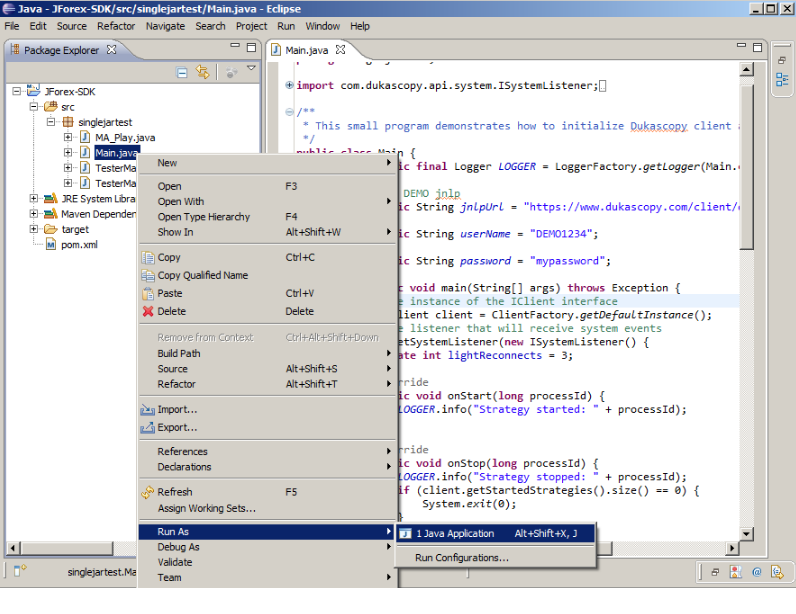Choose Open With in context menu

267,202
